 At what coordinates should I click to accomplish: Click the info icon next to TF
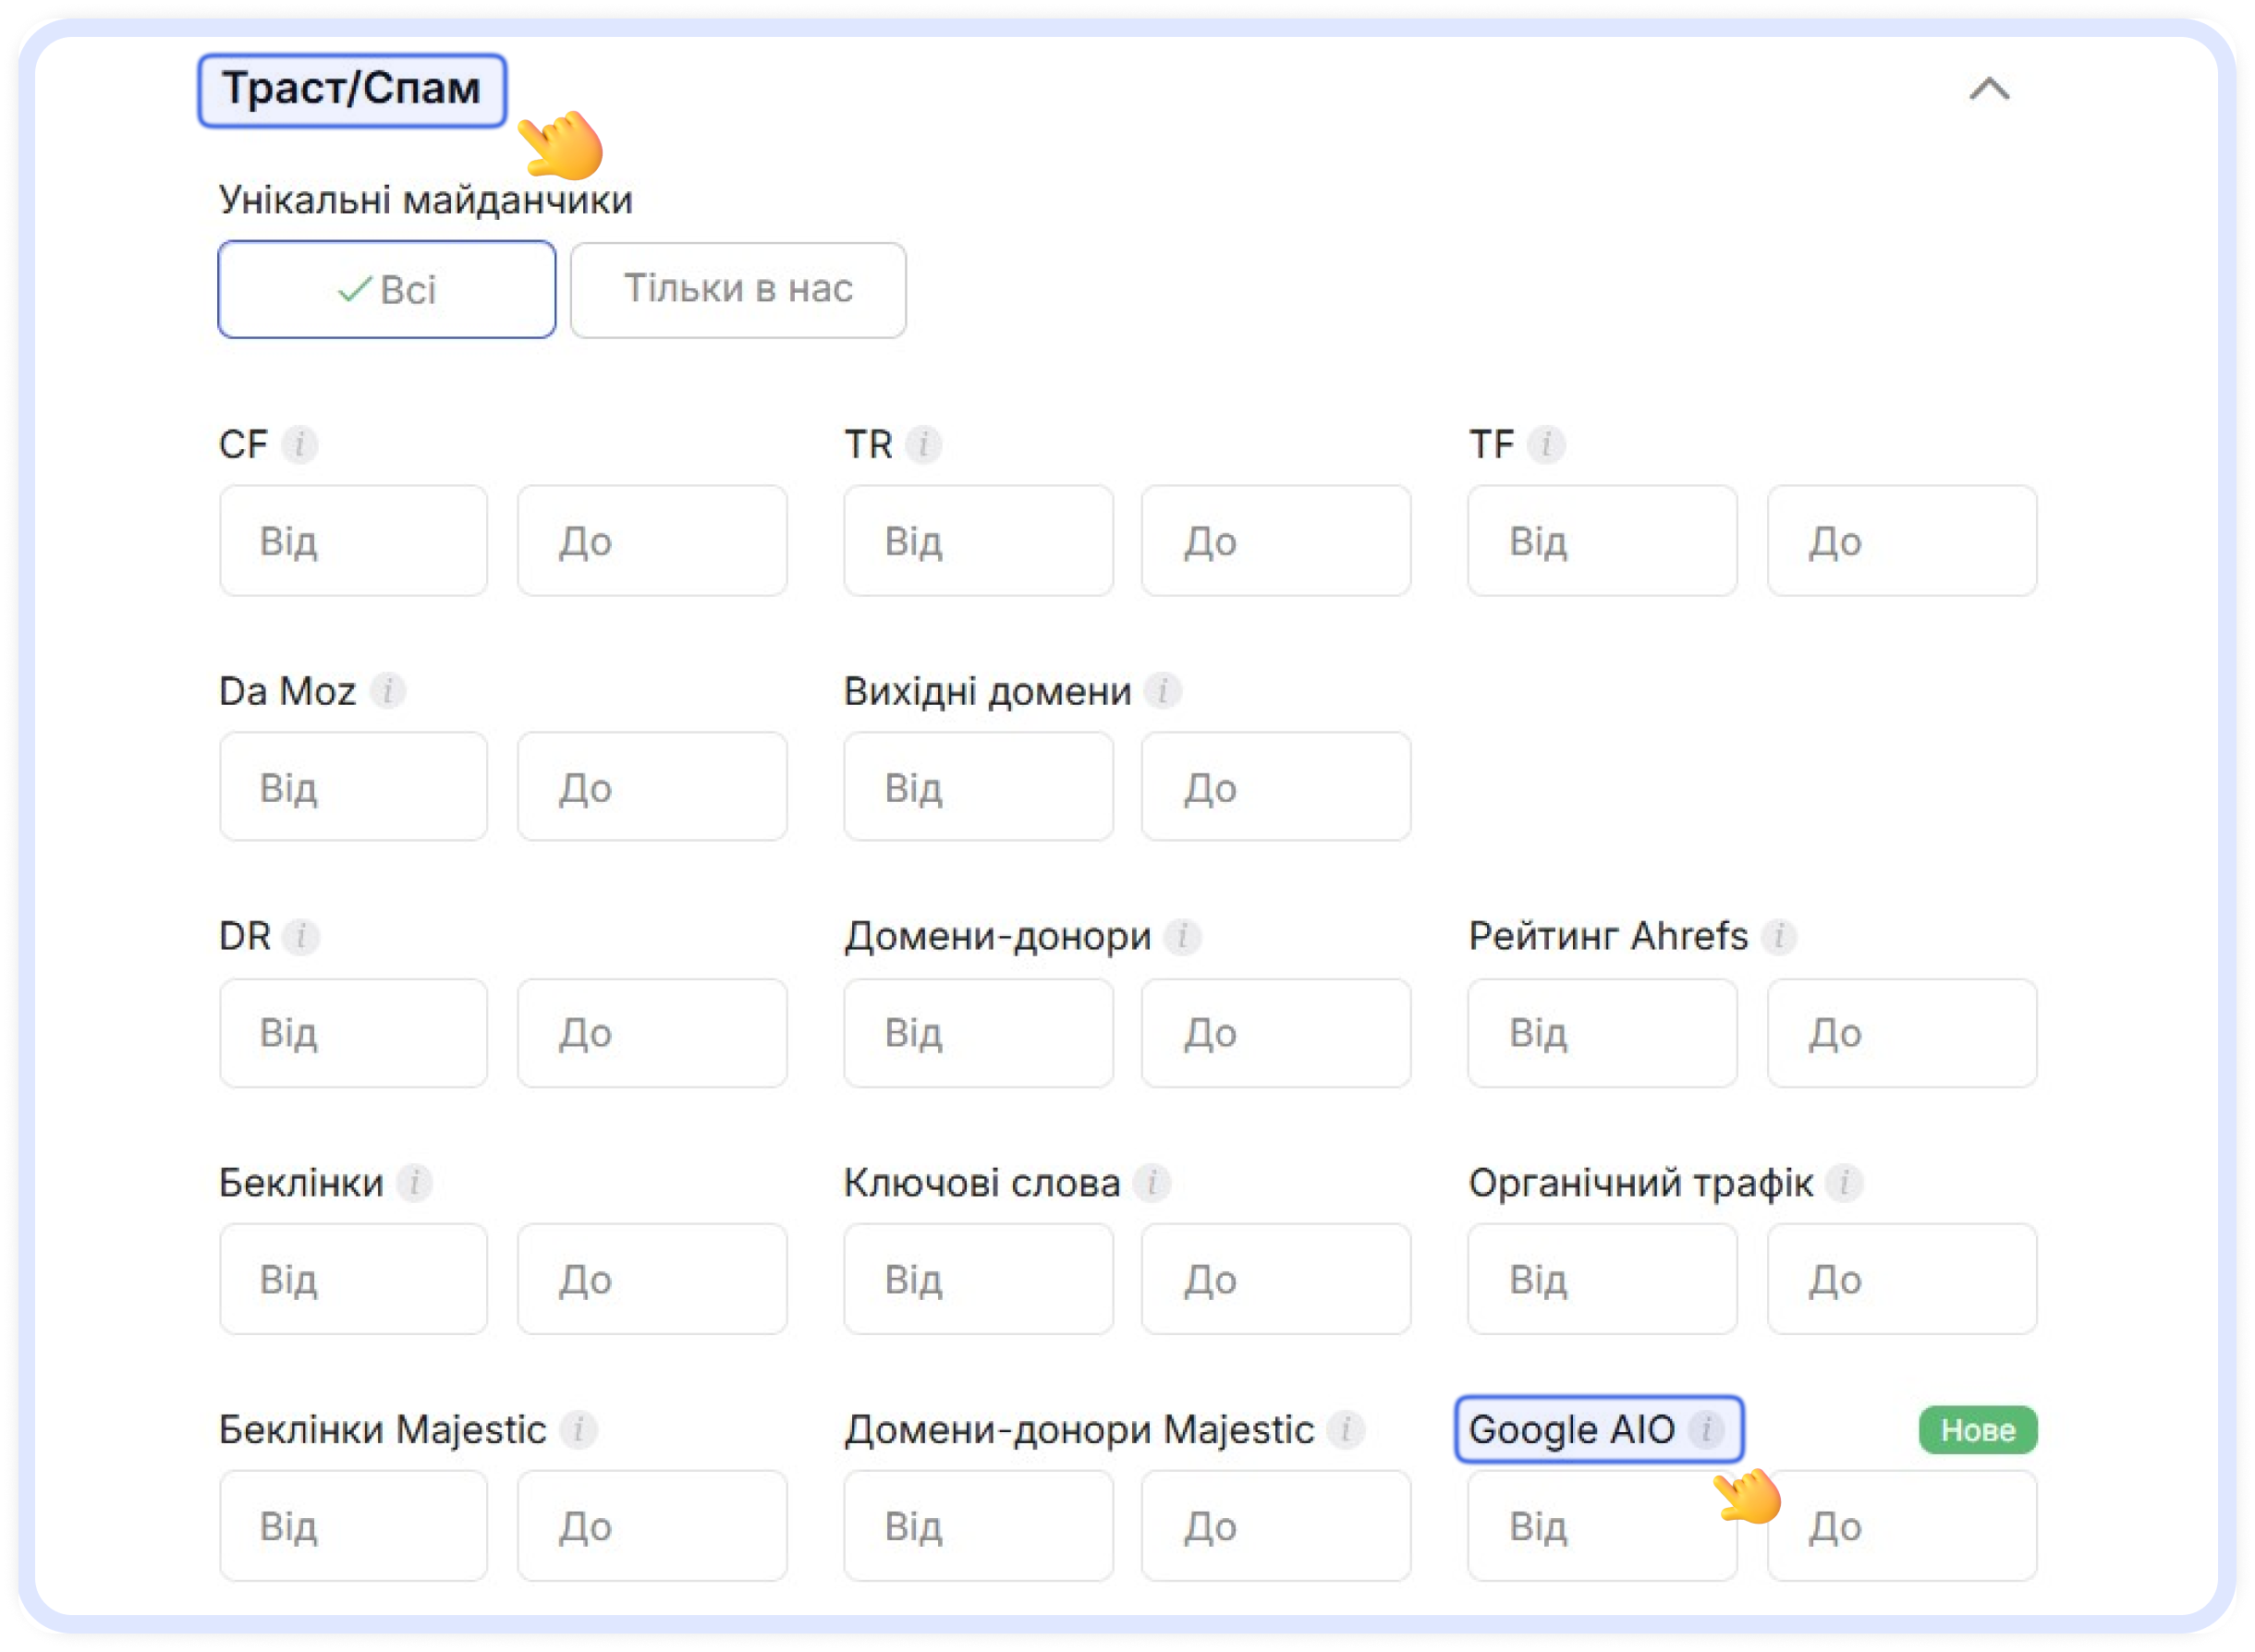(1546, 444)
